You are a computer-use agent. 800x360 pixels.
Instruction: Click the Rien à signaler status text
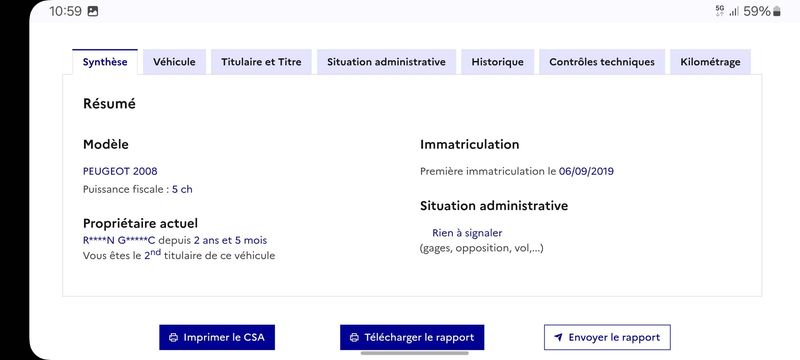(467, 233)
